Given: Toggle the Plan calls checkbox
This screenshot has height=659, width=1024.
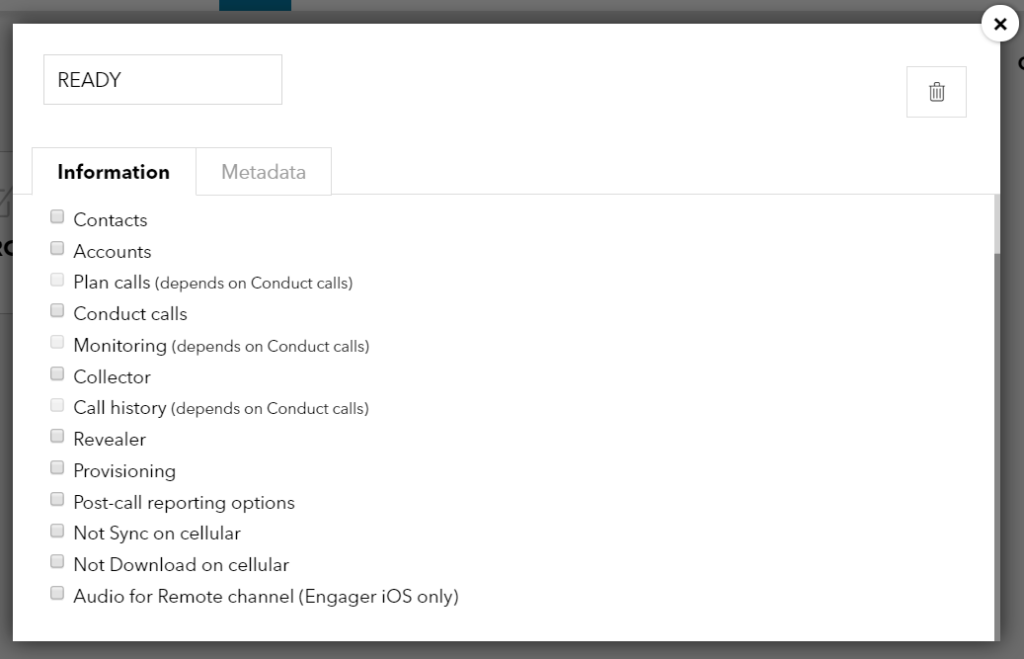Looking at the screenshot, I should [57, 280].
